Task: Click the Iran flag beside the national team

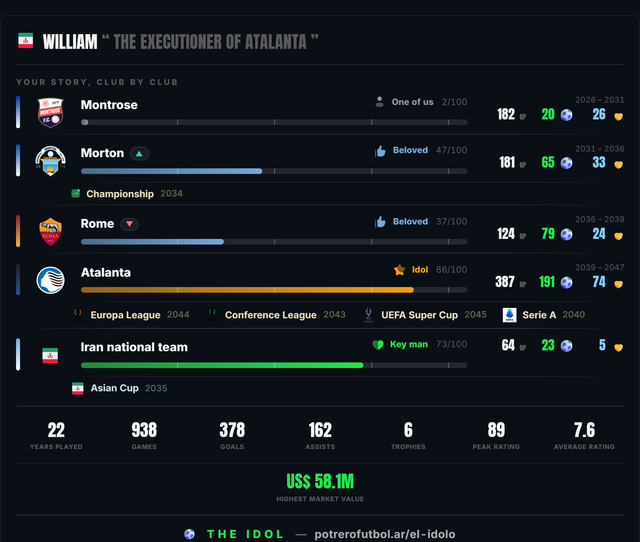Action: [x=50, y=355]
